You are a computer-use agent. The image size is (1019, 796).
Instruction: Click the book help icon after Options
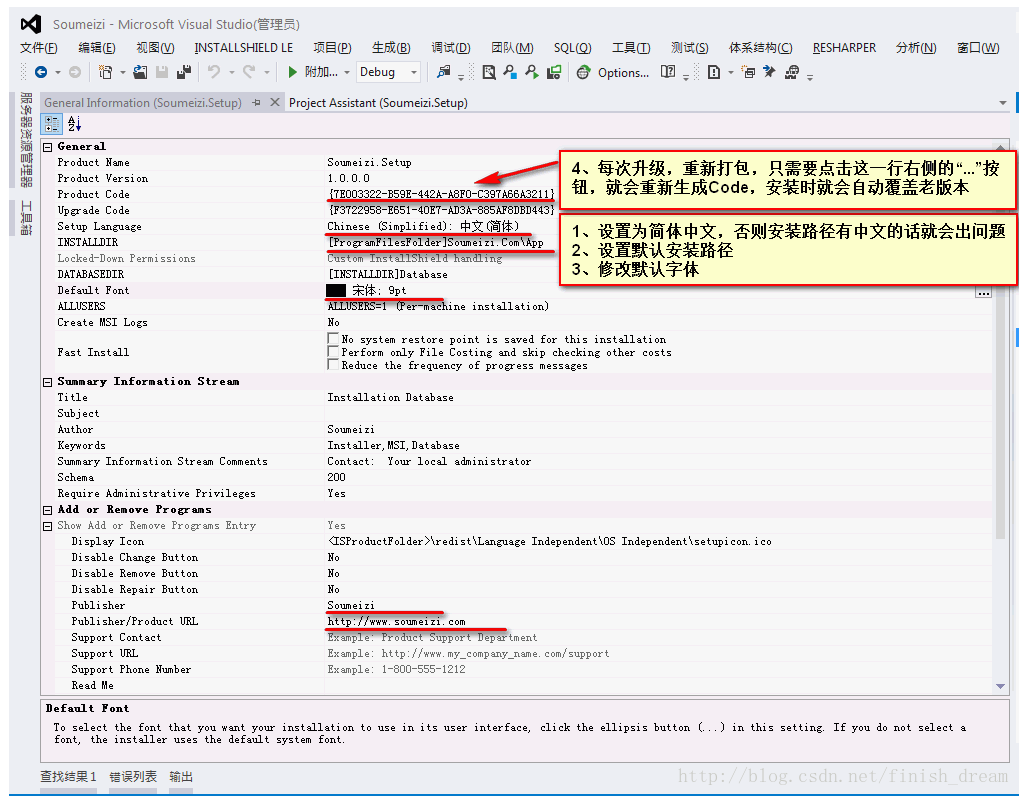coord(668,72)
